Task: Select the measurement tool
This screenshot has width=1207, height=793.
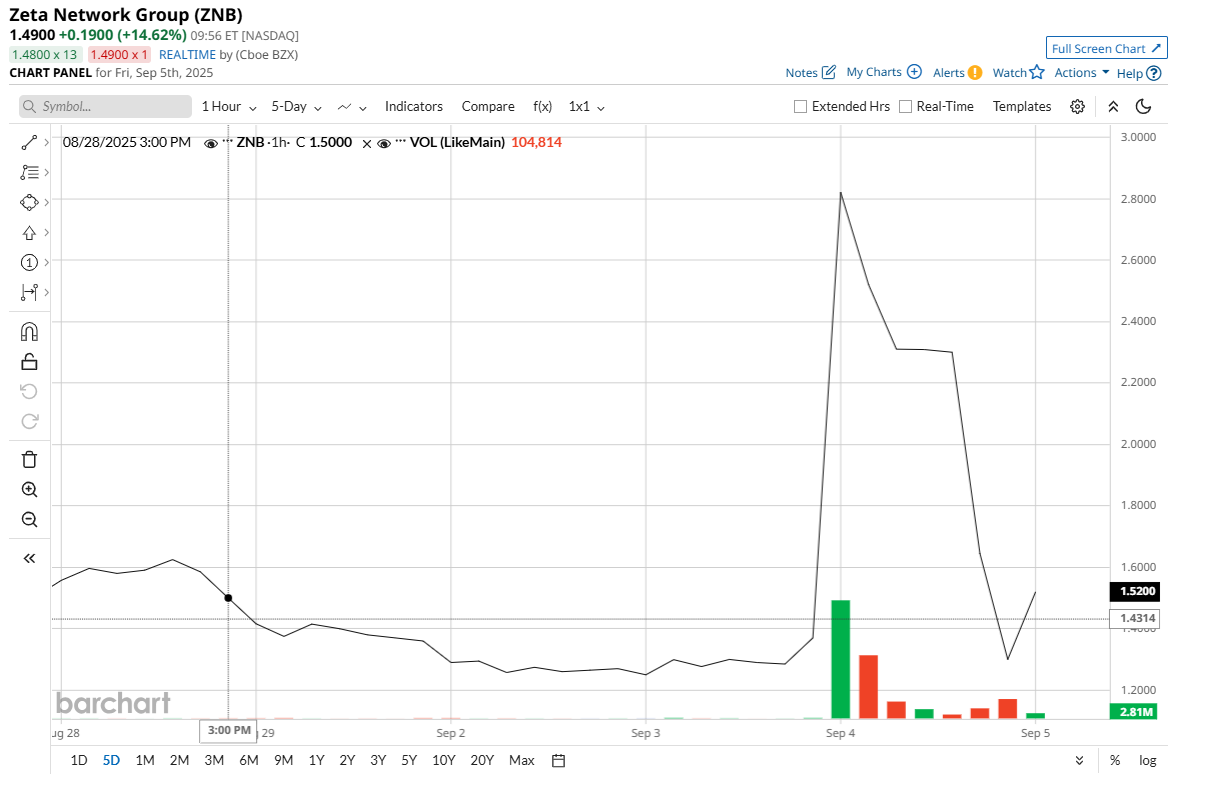Action: tap(29, 292)
